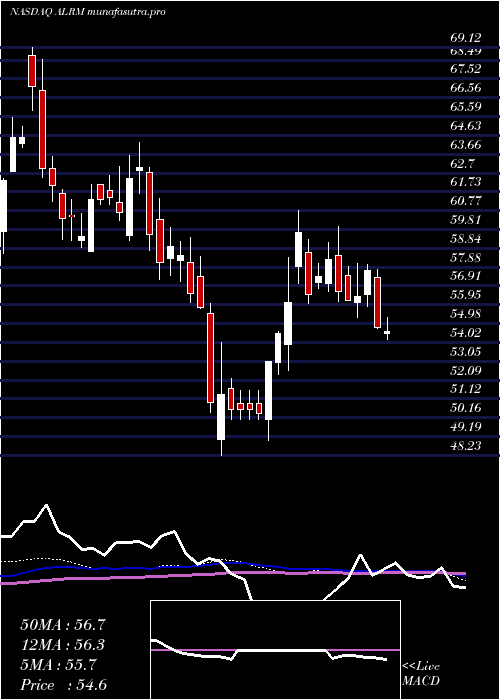Click the <<Live MACD label

421,674
